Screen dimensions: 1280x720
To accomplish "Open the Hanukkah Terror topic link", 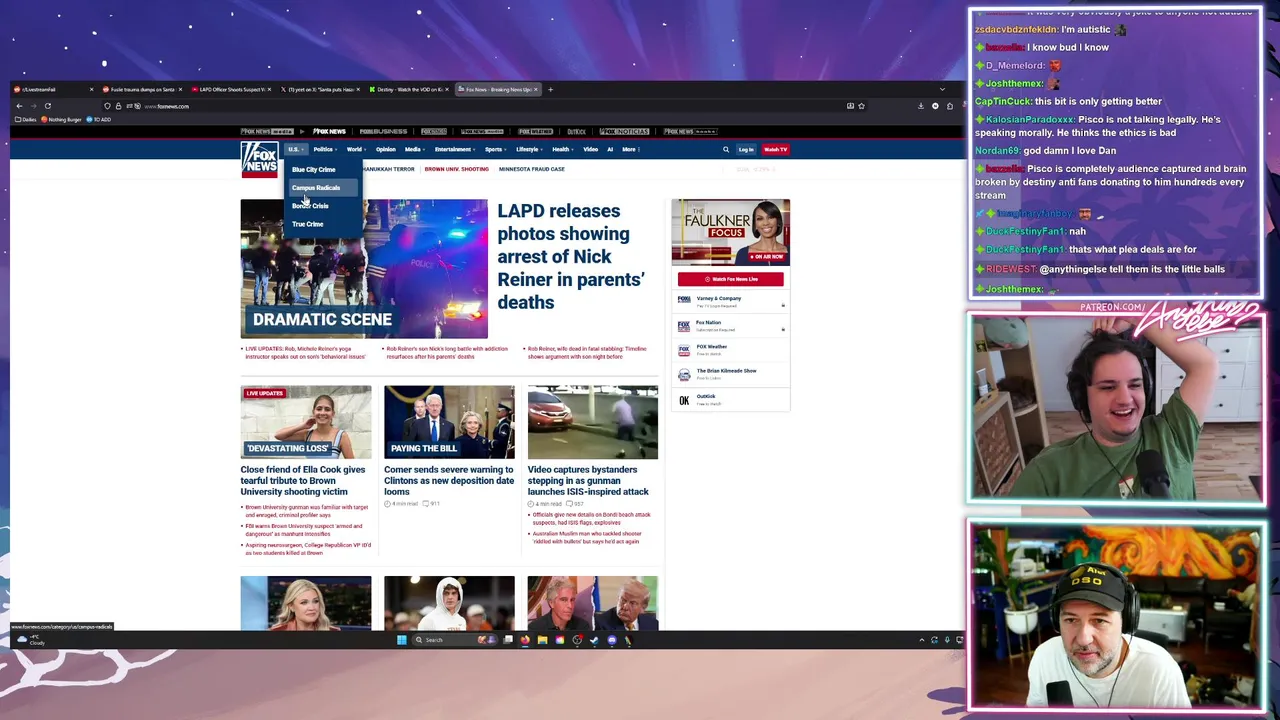I will 389,169.
